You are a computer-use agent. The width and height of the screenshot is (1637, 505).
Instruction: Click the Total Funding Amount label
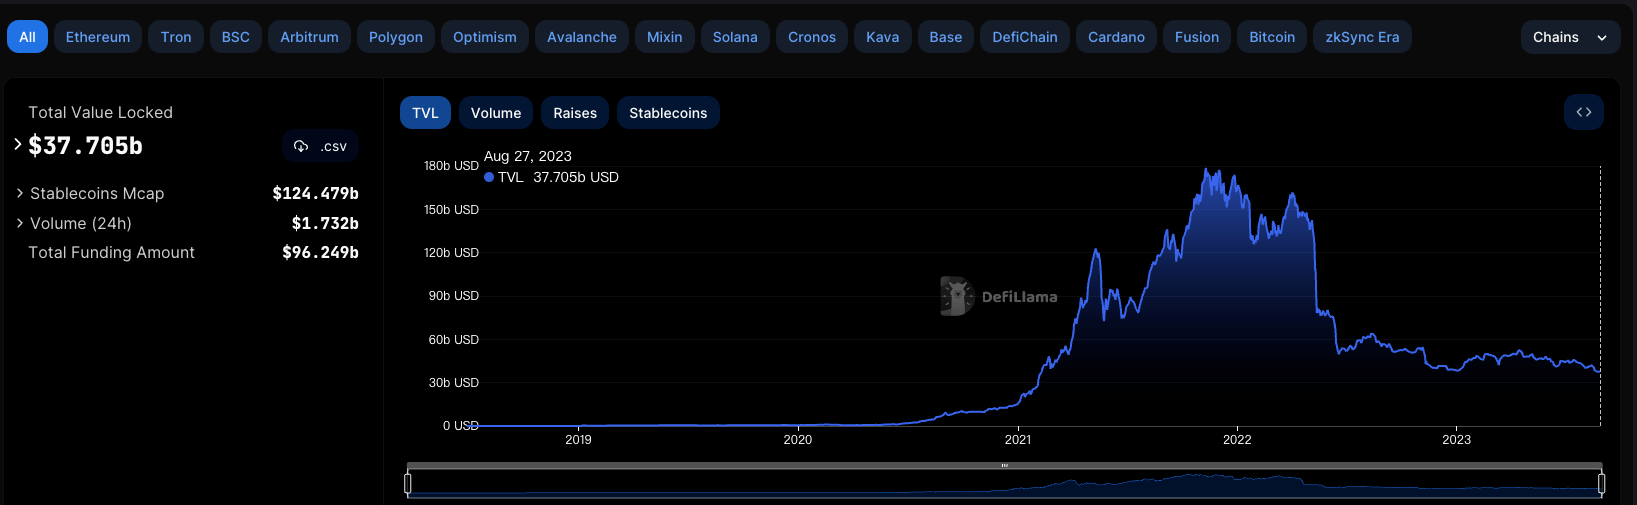pyautogui.click(x=111, y=252)
